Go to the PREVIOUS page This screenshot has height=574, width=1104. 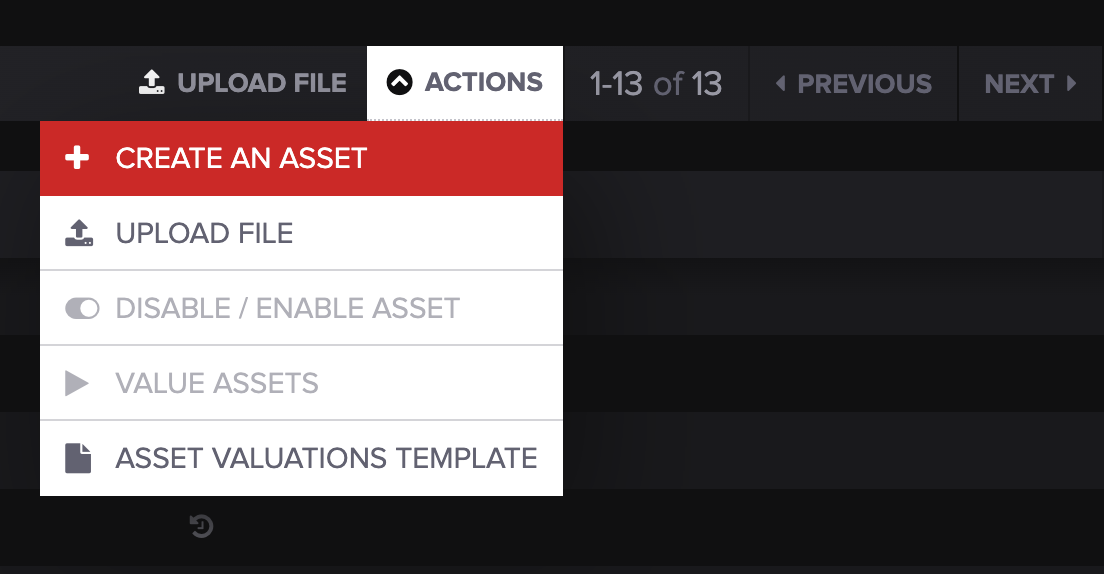click(864, 83)
